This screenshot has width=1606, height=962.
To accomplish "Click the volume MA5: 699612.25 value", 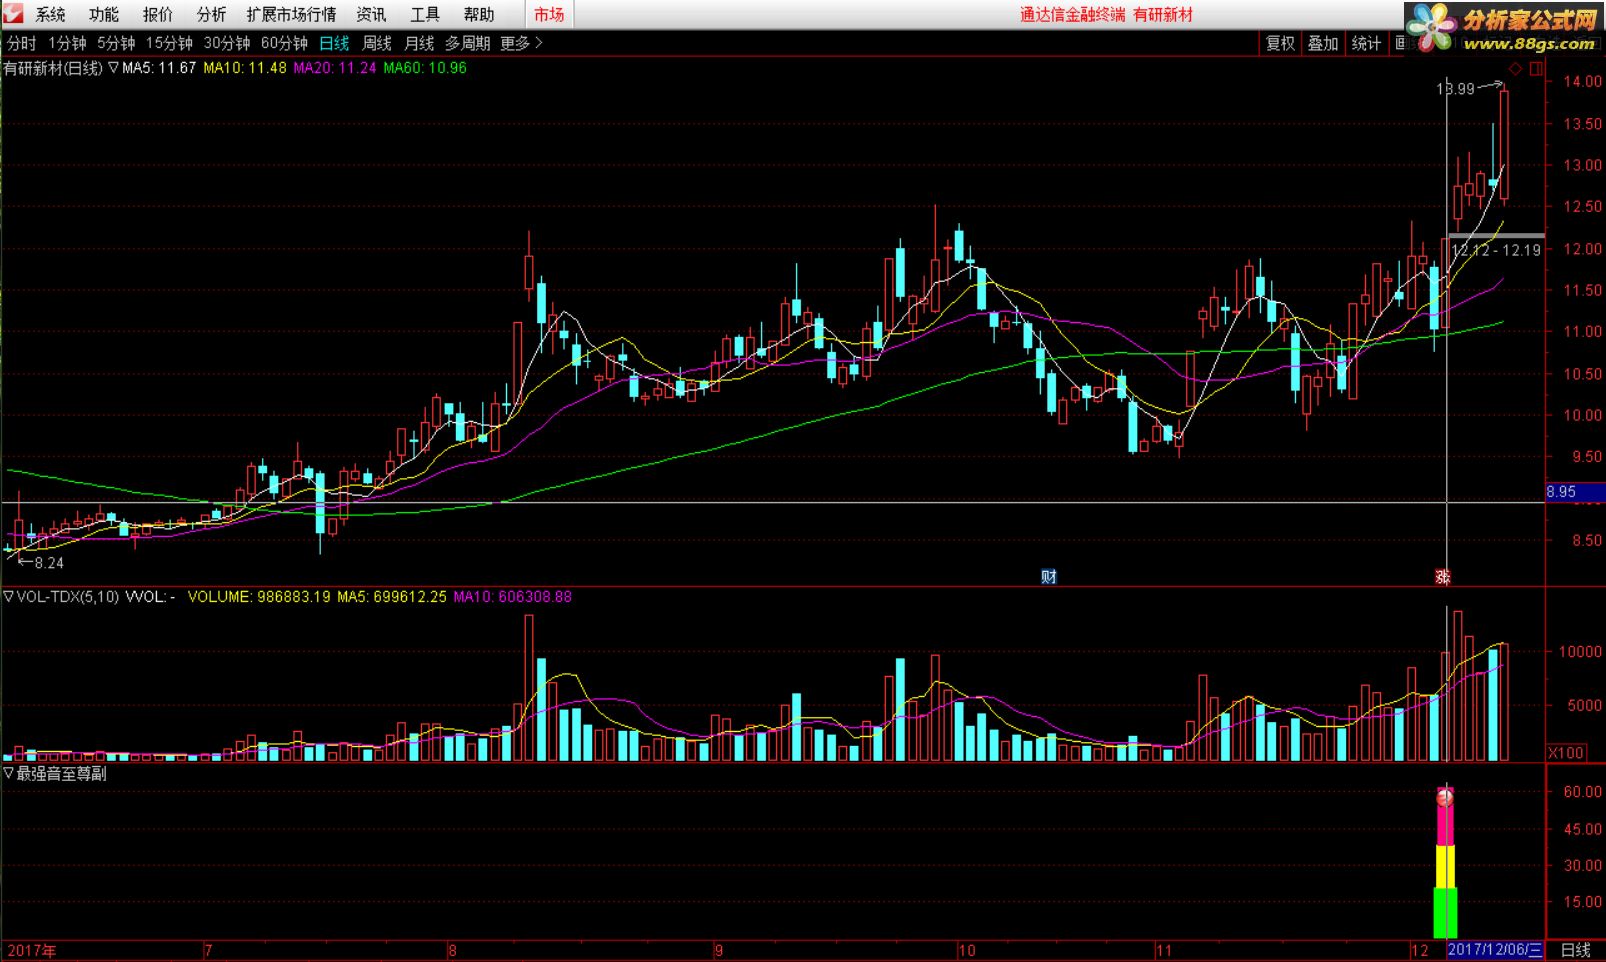I will (x=392, y=597).
